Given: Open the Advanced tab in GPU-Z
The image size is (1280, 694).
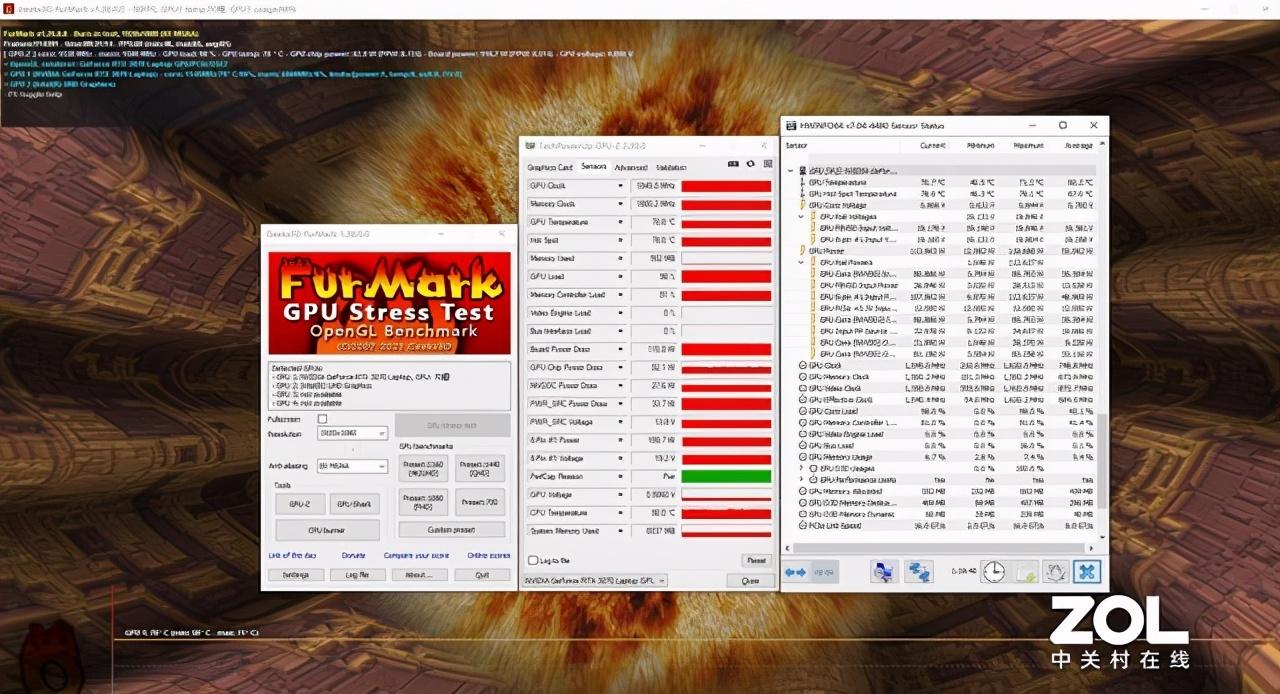Looking at the screenshot, I should tap(630, 167).
